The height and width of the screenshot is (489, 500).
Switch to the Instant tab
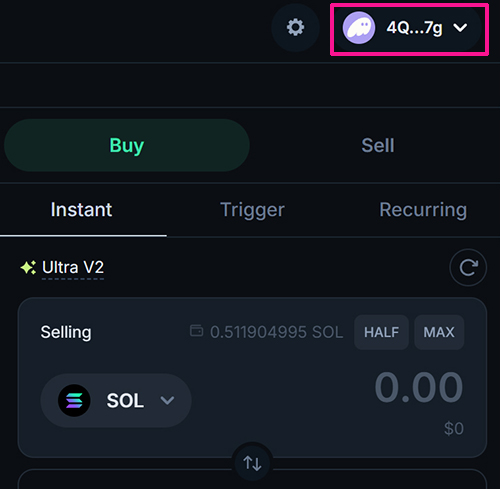coord(82,210)
